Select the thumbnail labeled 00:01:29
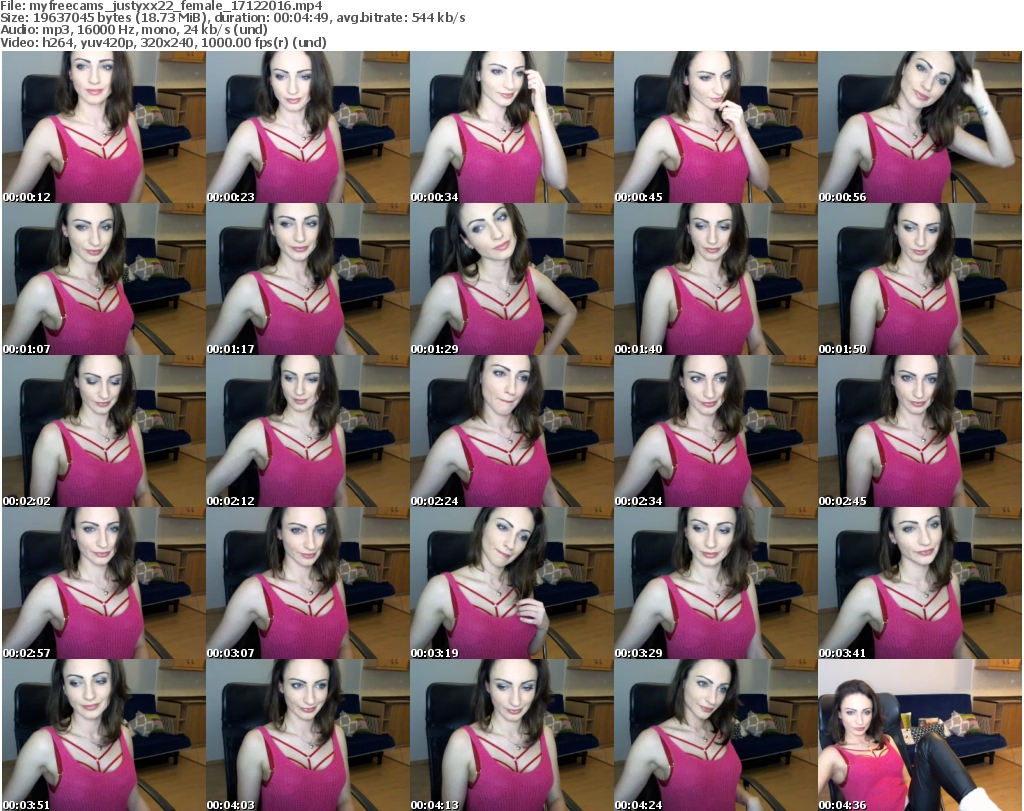The image size is (1024, 811). (511, 279)
